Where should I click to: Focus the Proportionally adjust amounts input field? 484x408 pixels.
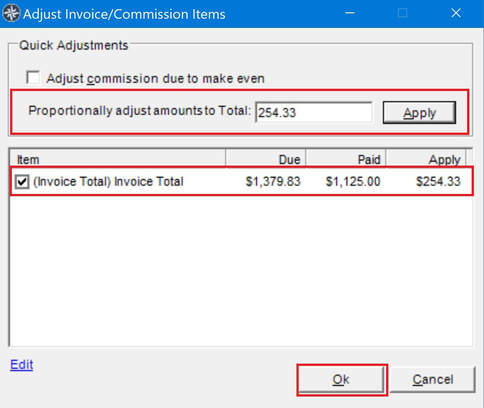pos(313,112)
